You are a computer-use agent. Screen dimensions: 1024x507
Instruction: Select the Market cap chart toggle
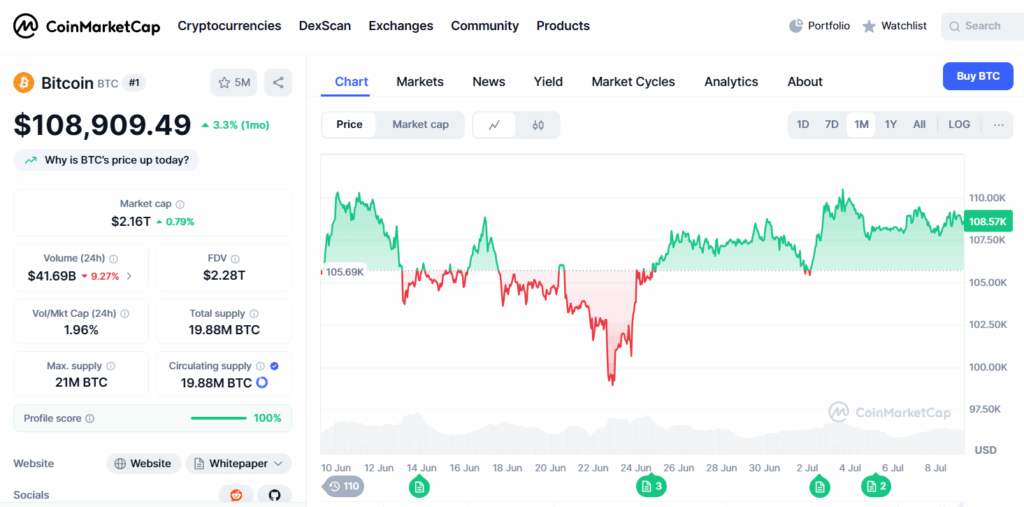pyautogui.click(x=421, y=125)
